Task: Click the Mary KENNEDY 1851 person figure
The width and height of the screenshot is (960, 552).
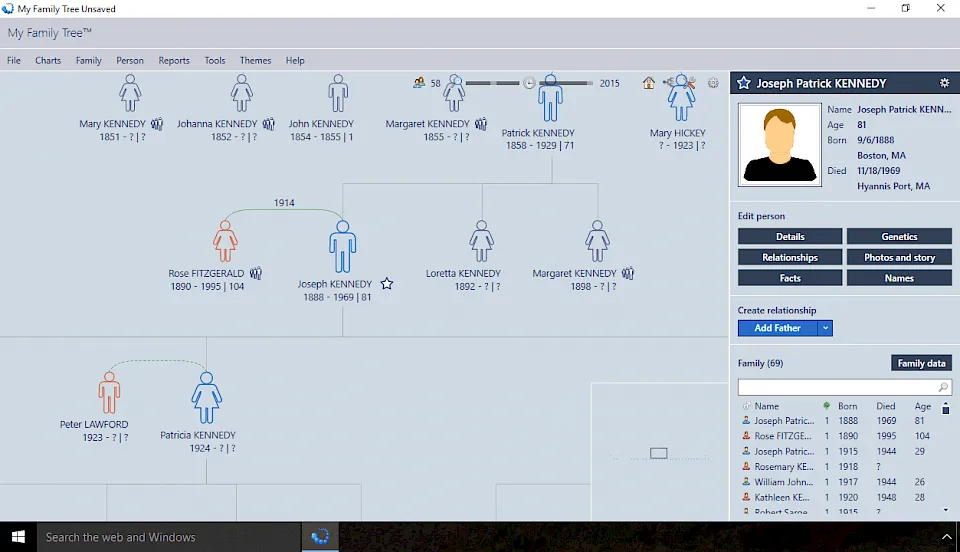Action: (x=130, y=93)
